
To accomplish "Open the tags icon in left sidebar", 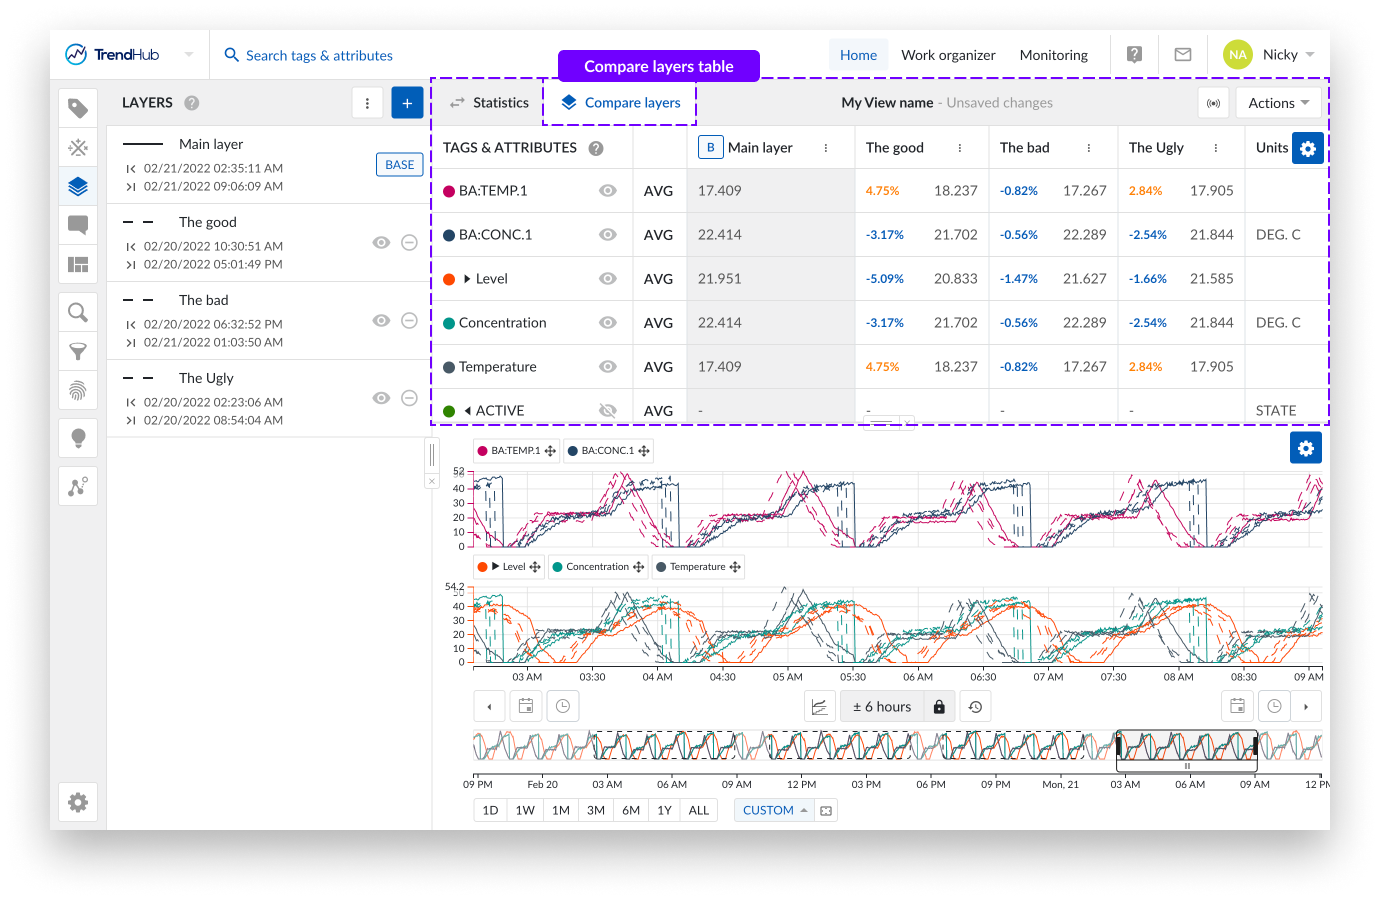I will [78, 108].
